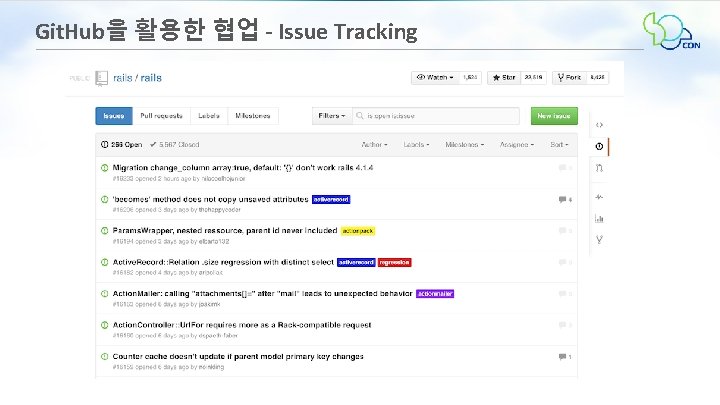Image resolution: width=720 pixels, height=405 pixels.
Task: Open ActionMailer attachments unexpected behavior issue
Action: (263, 293)
